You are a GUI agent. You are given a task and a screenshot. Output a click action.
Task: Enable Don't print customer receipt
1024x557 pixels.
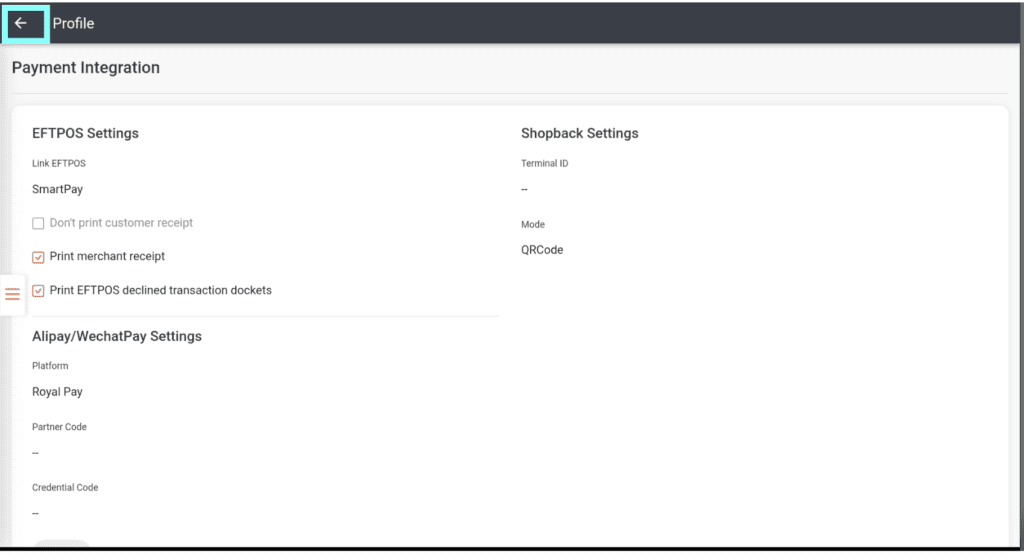coord(38,223)
